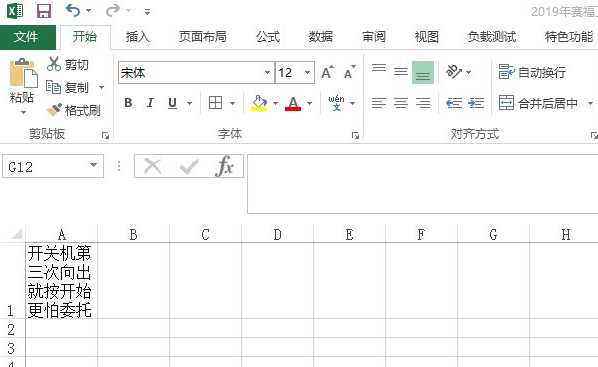Switch to the 开始 (Home) tab
Viewport: 598px width, 367px height.
[x=85, y=37]
